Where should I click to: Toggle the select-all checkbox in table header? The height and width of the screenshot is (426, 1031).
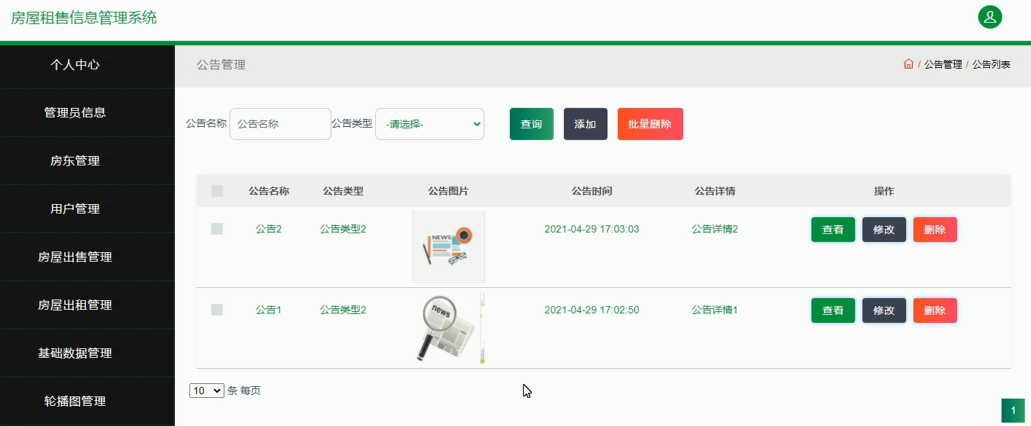(x=217, y=191)
